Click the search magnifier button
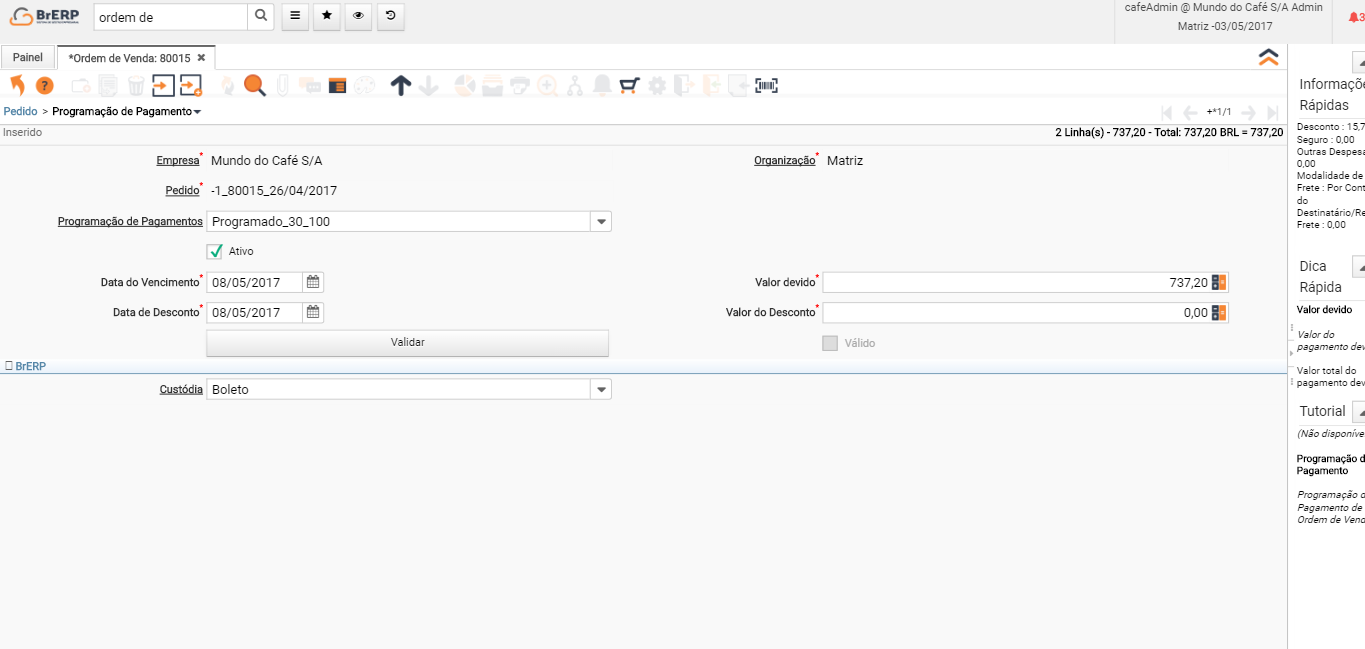The height and width of the screenshot is (649, 1365). [x=260, y=16]
